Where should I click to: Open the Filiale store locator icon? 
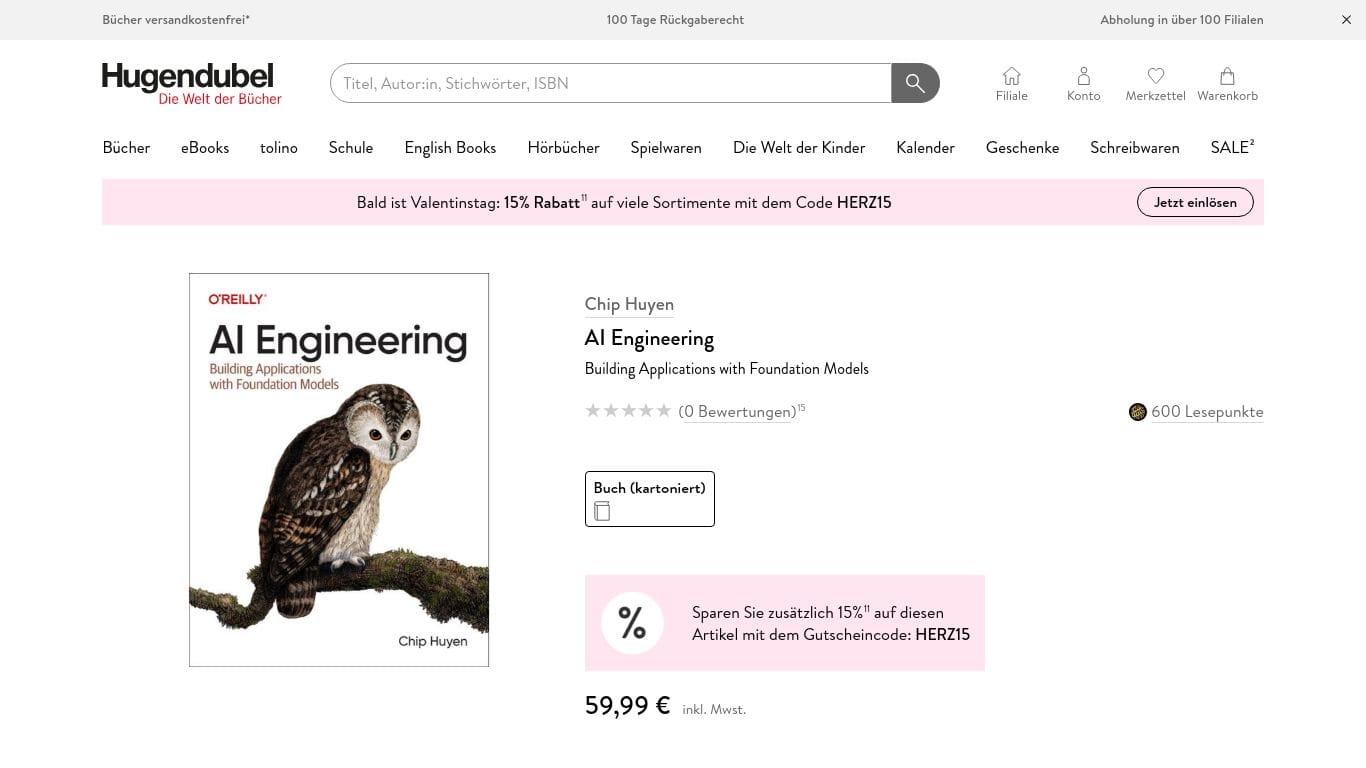click(1011, 75)
